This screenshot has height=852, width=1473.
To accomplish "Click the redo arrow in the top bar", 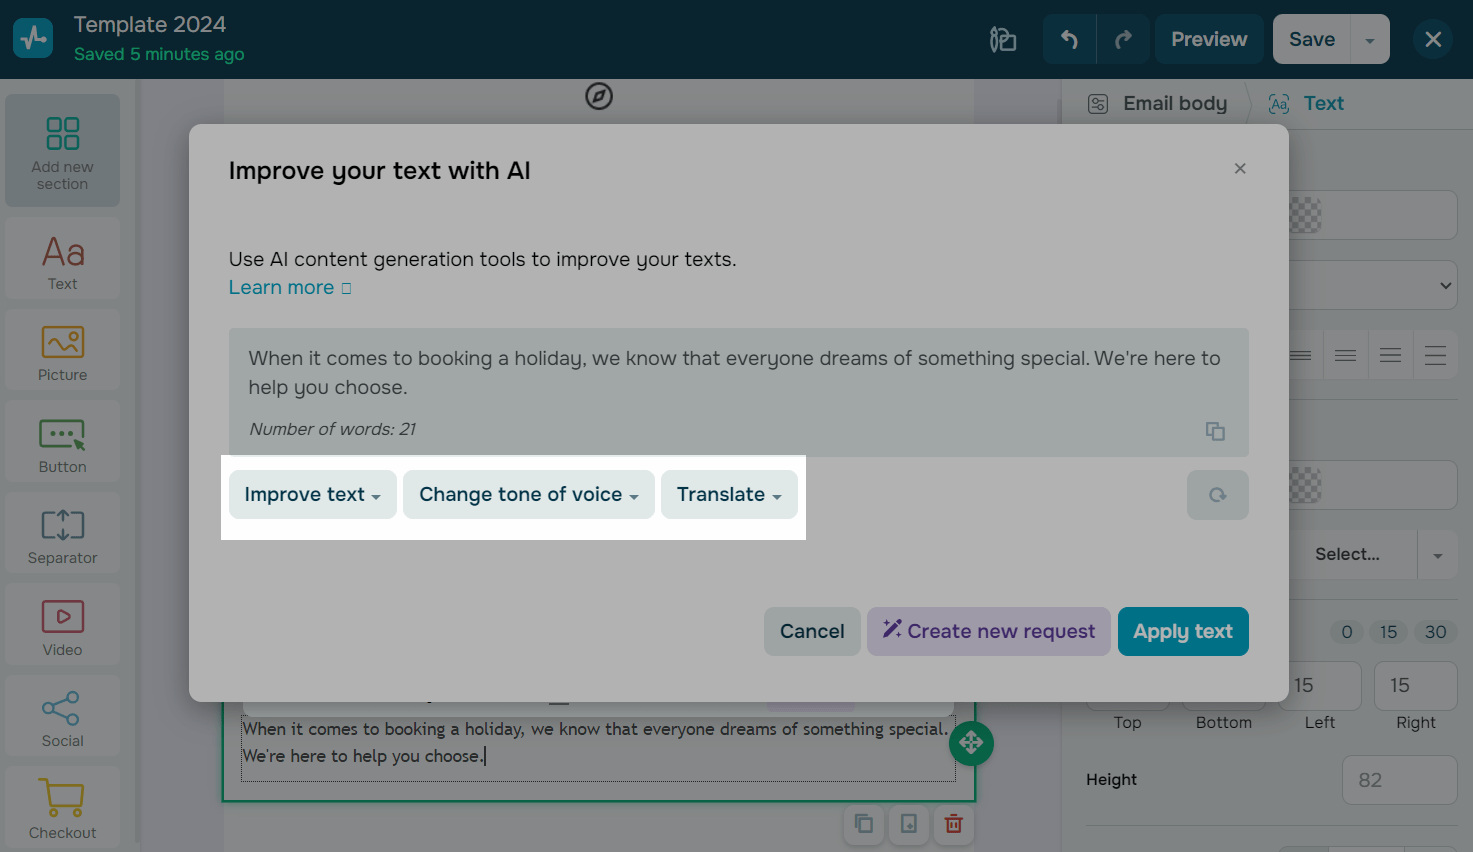I will pyautogui.click(x=1123, y=39).
